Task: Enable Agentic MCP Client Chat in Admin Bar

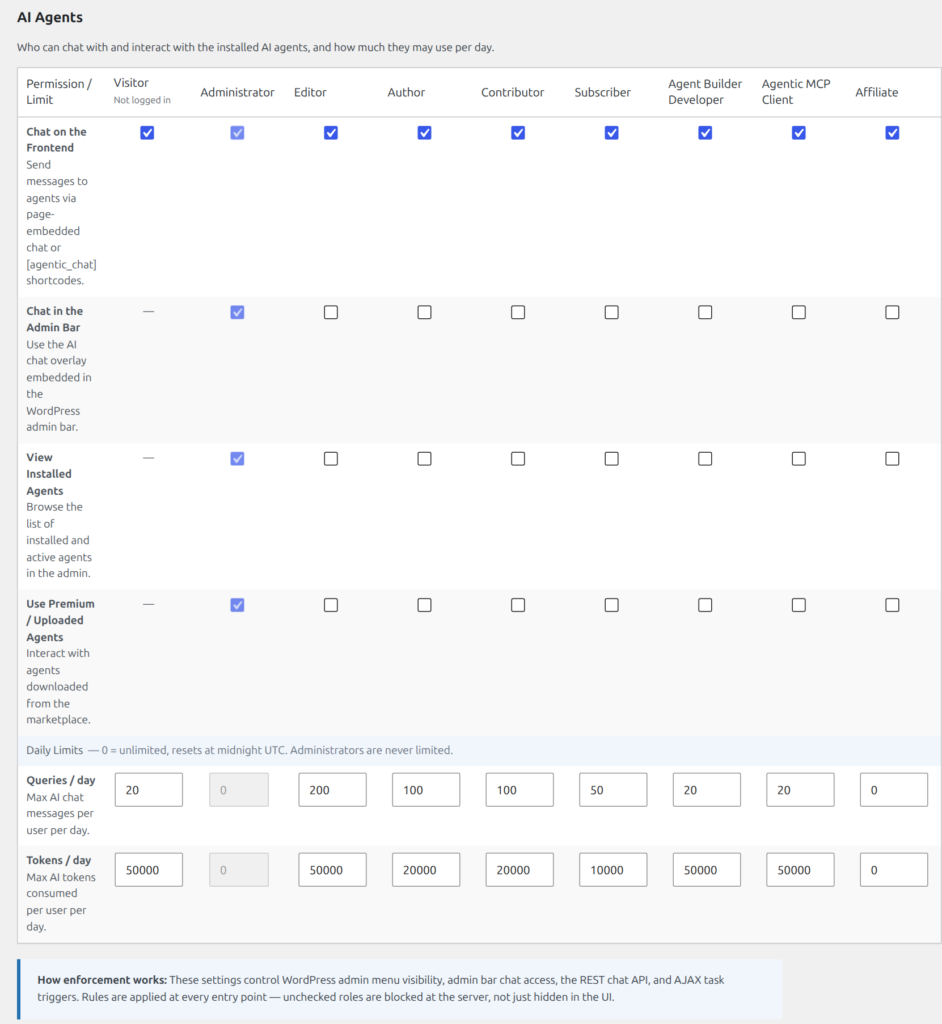Action: click(x=798, y=312)
